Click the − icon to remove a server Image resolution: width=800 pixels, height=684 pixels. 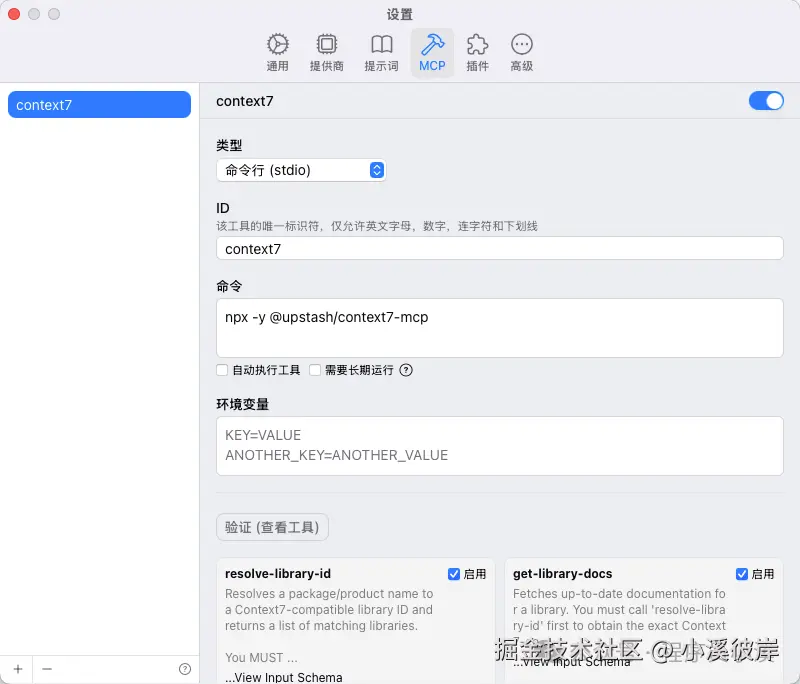point(46,668)
